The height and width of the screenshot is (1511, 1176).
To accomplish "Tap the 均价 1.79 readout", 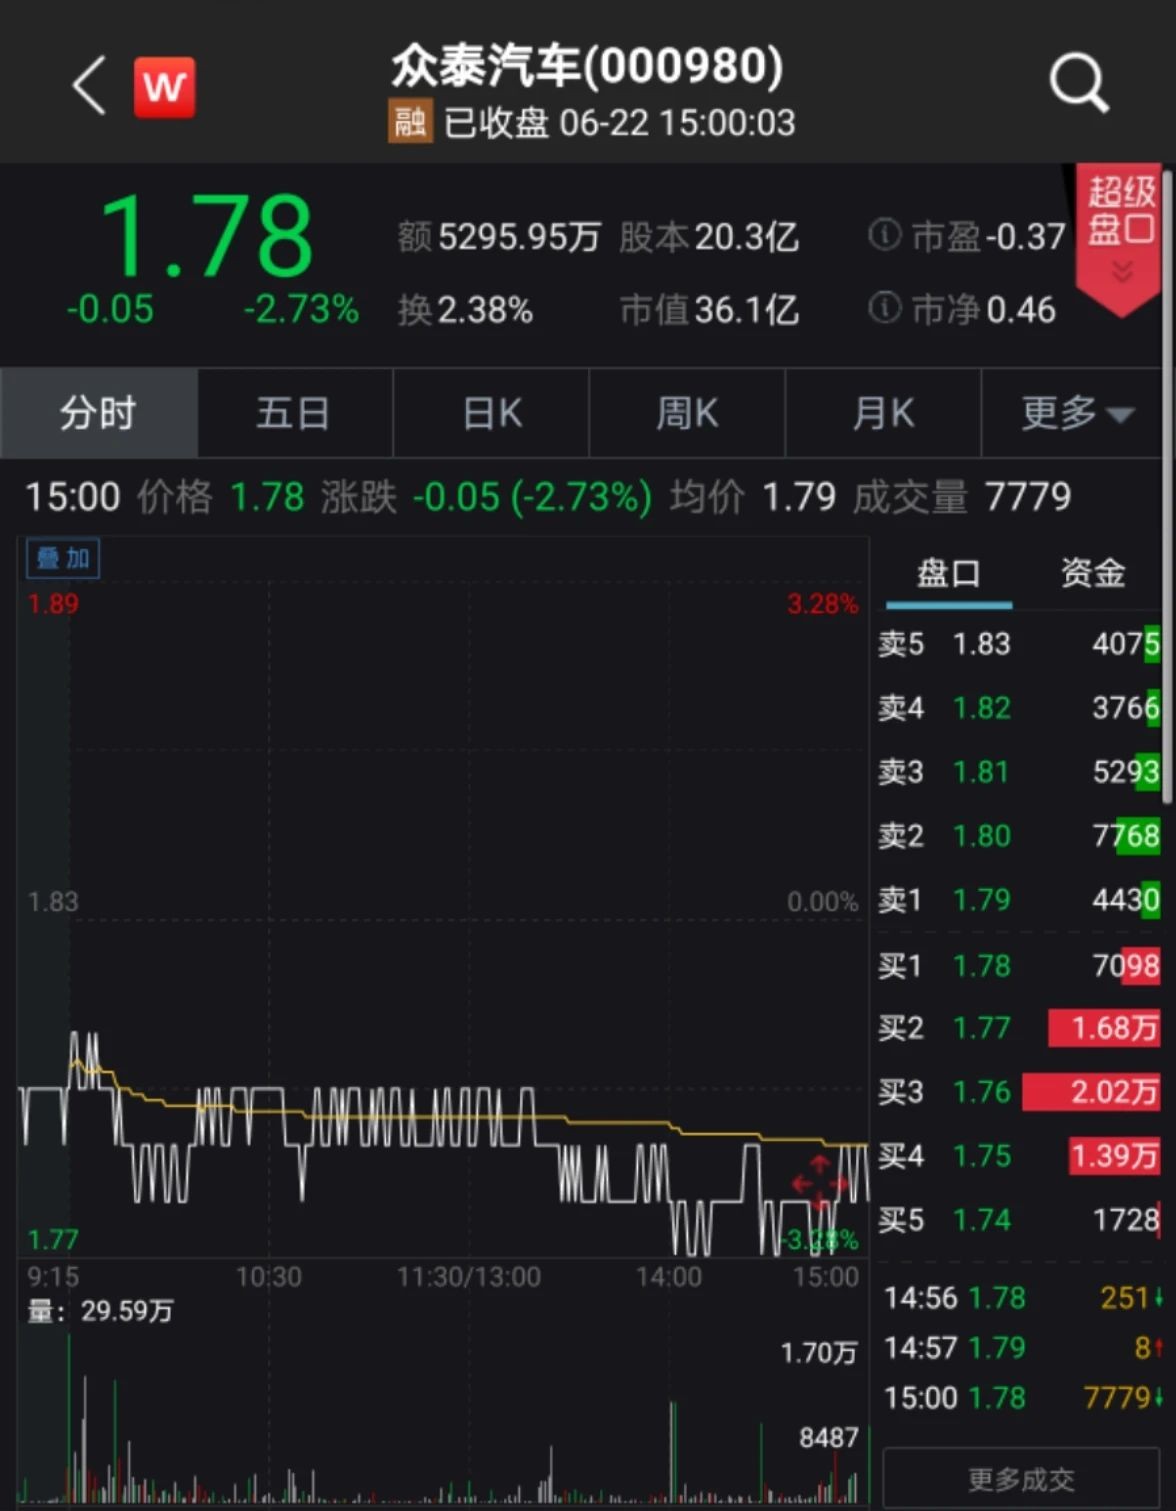I will [753, 497].
